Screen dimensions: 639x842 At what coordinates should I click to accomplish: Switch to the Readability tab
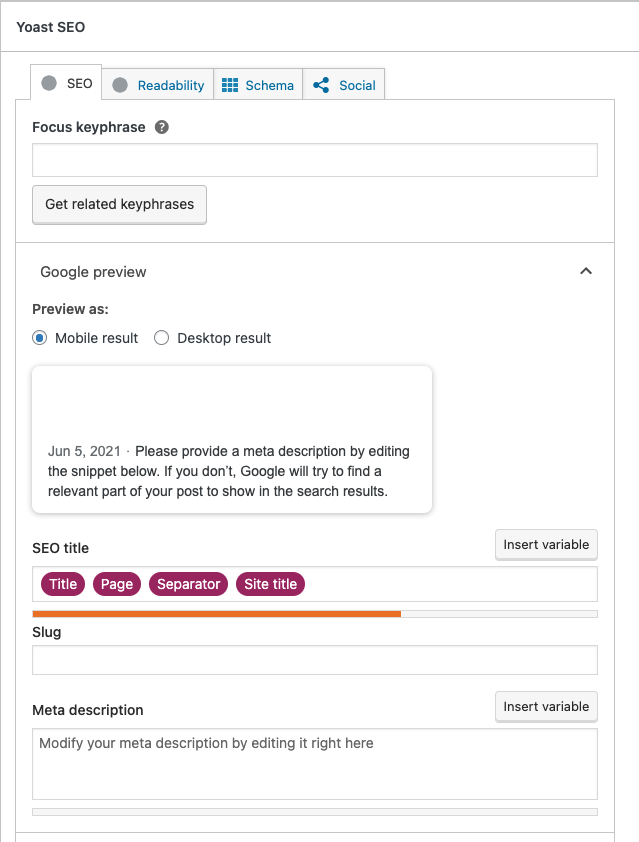tap(157, 84)
